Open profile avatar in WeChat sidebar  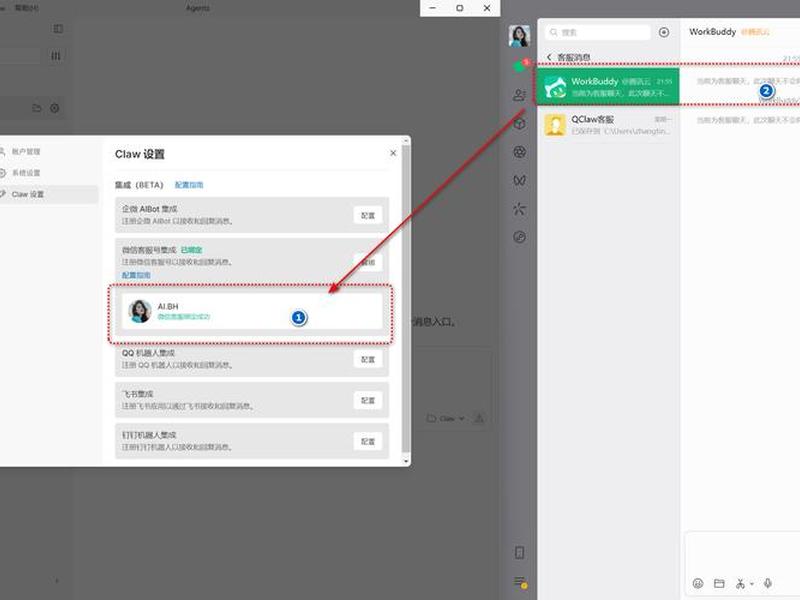point(519,36)
